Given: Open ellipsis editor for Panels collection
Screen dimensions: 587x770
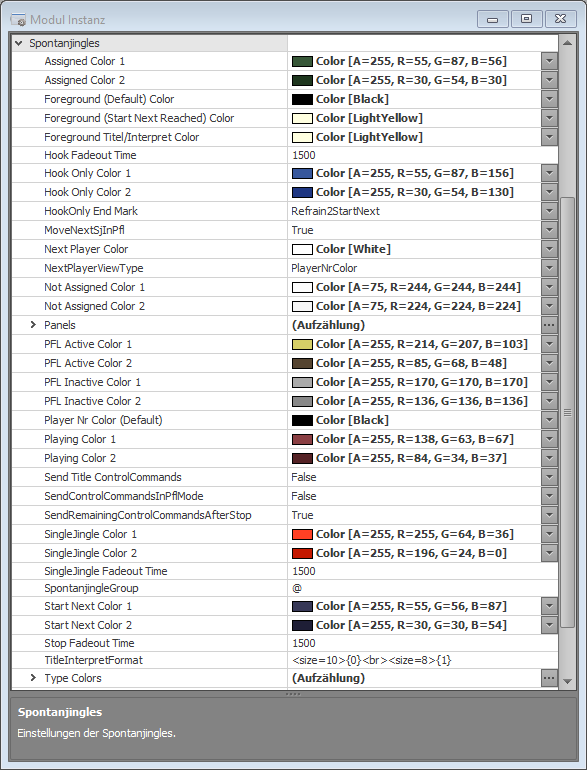Looking at the screenshot, I should click(x=549, y=325).
